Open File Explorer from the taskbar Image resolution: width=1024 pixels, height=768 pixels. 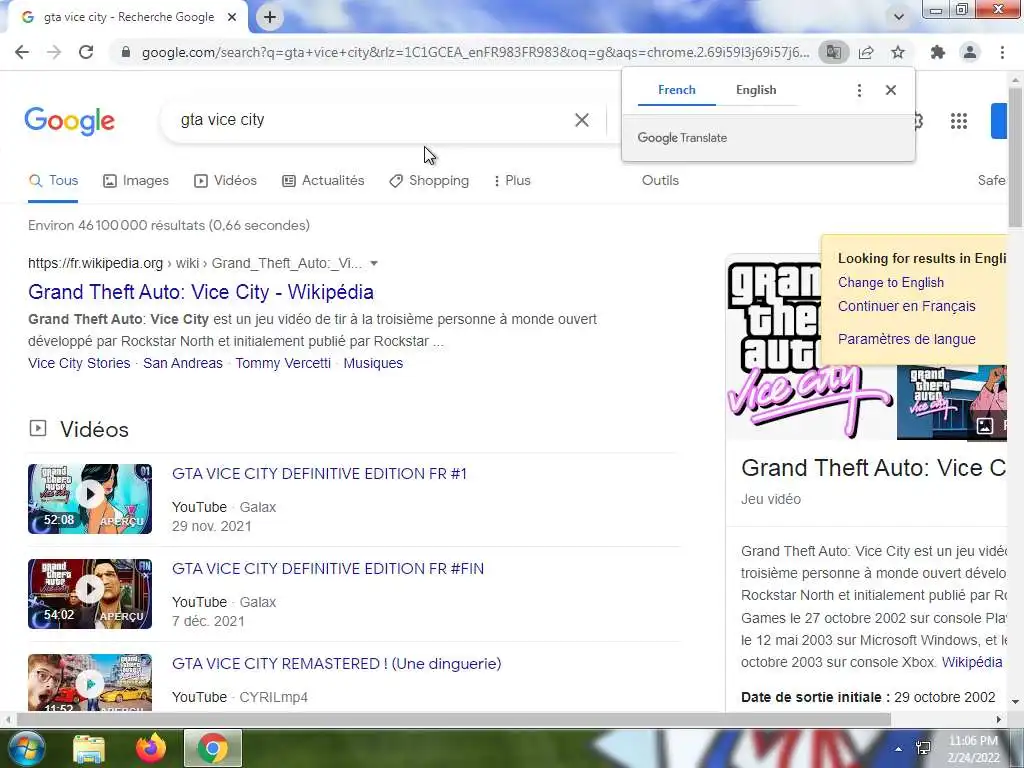pyautogui.click(x=89, y=748)
